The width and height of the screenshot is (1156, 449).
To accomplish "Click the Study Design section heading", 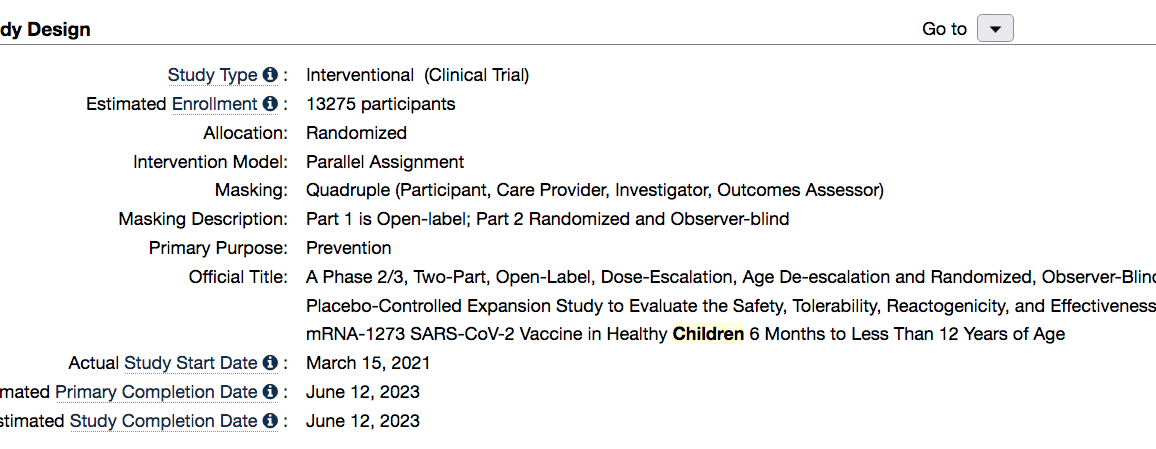I will pos(46,29).
